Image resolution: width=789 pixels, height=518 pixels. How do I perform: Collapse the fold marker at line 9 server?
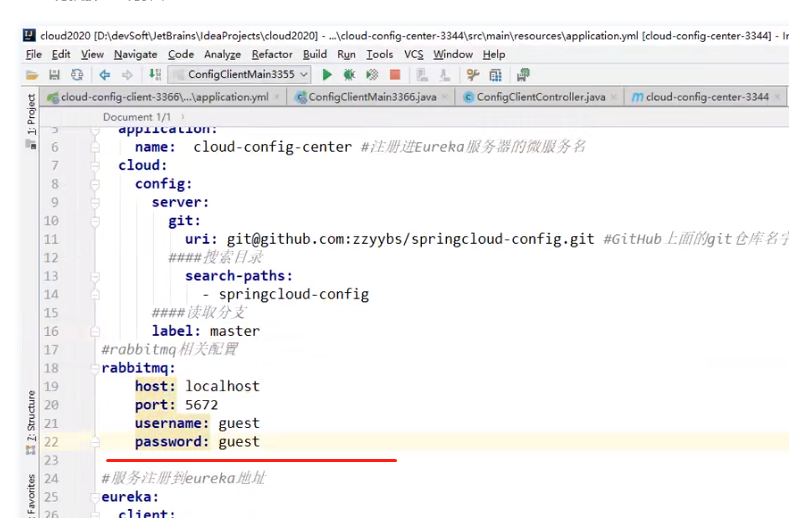[x=95, y=202]
